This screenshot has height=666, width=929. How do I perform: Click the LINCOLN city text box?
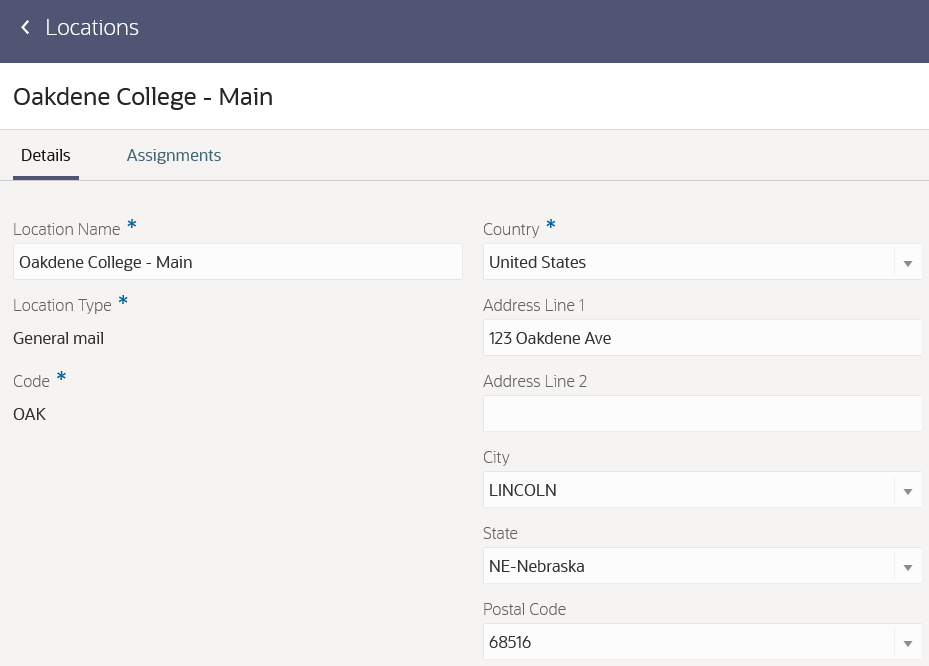coord(688,490)
